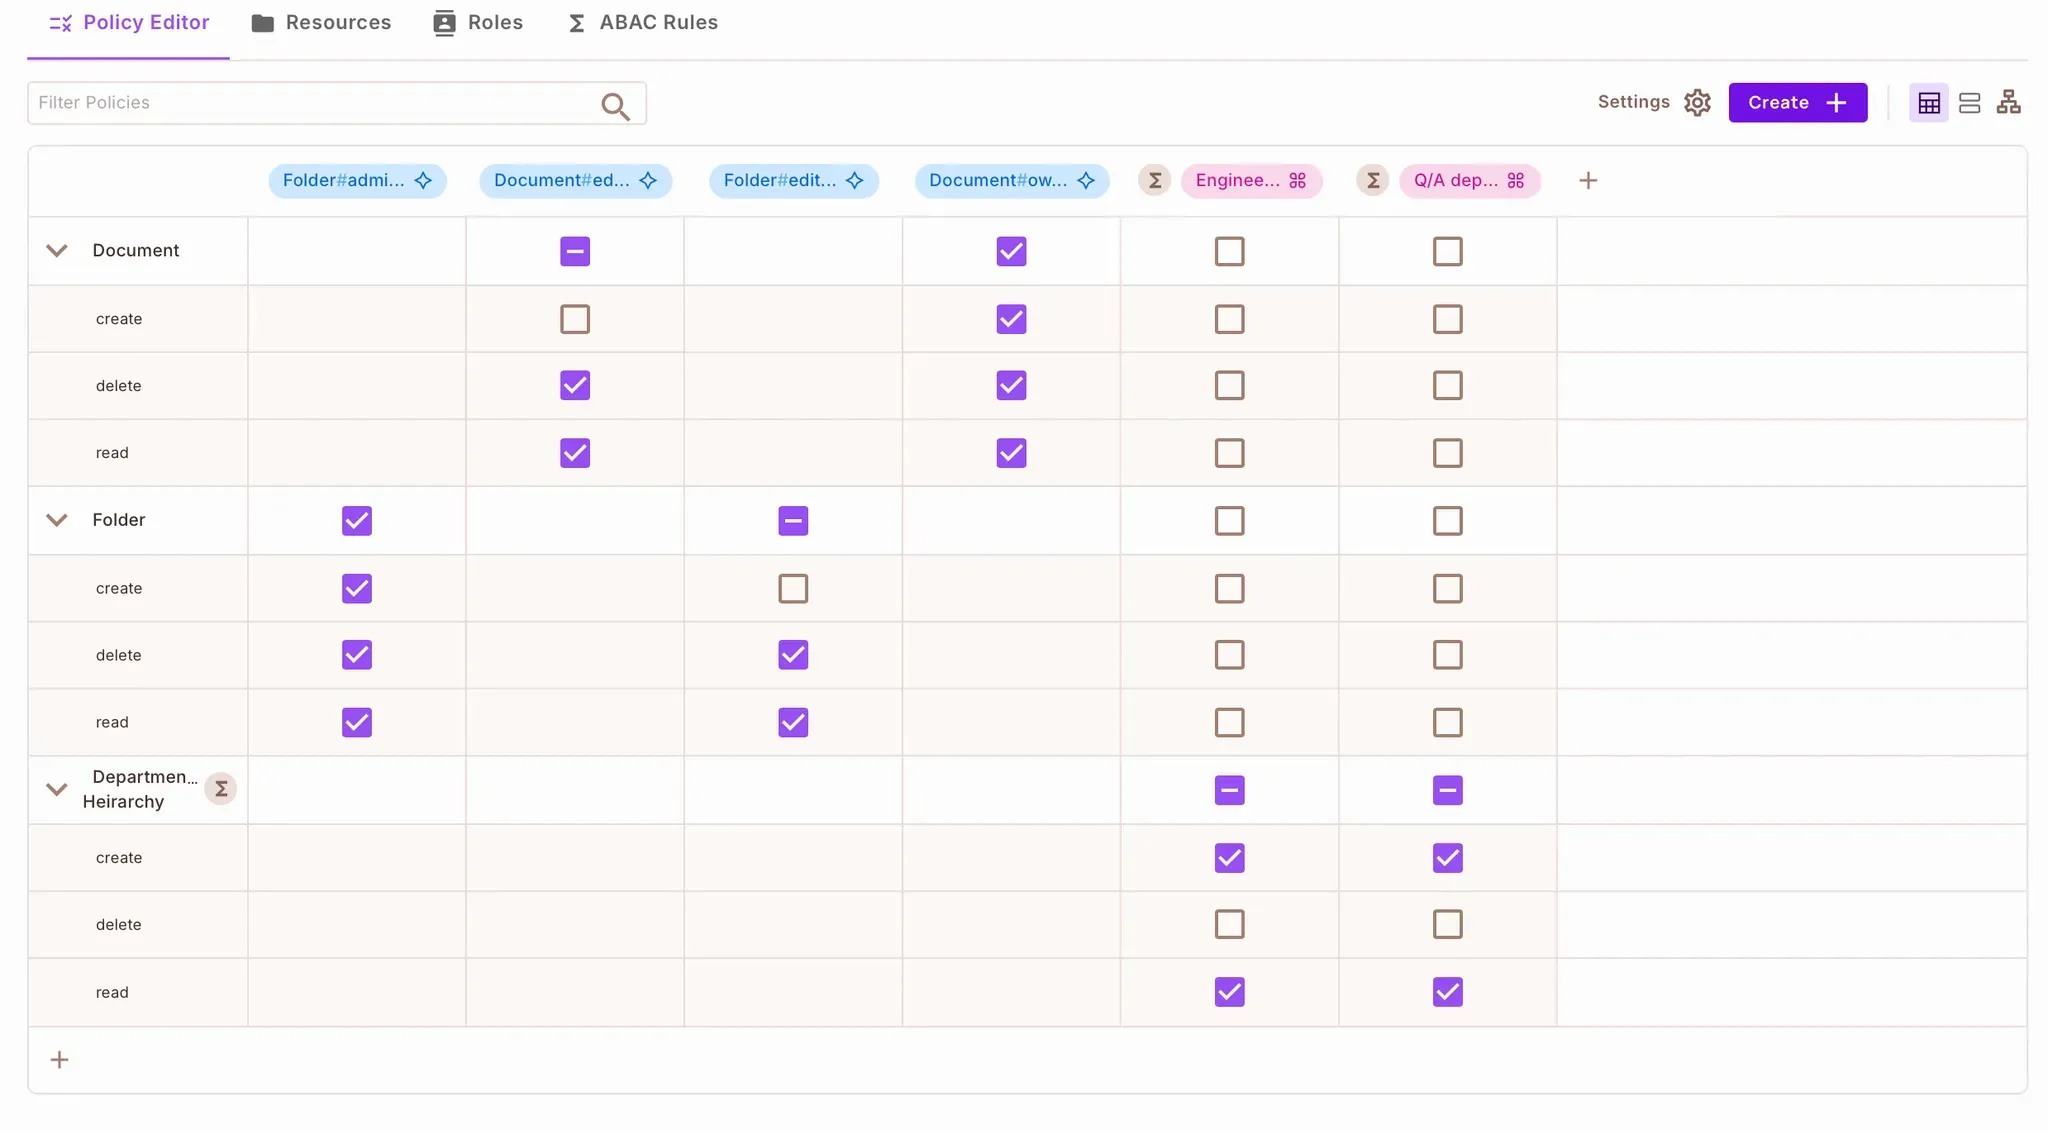Click plus icon to add column
The width and height of the screenshot is (2048, 1131).
[1588, 181]
